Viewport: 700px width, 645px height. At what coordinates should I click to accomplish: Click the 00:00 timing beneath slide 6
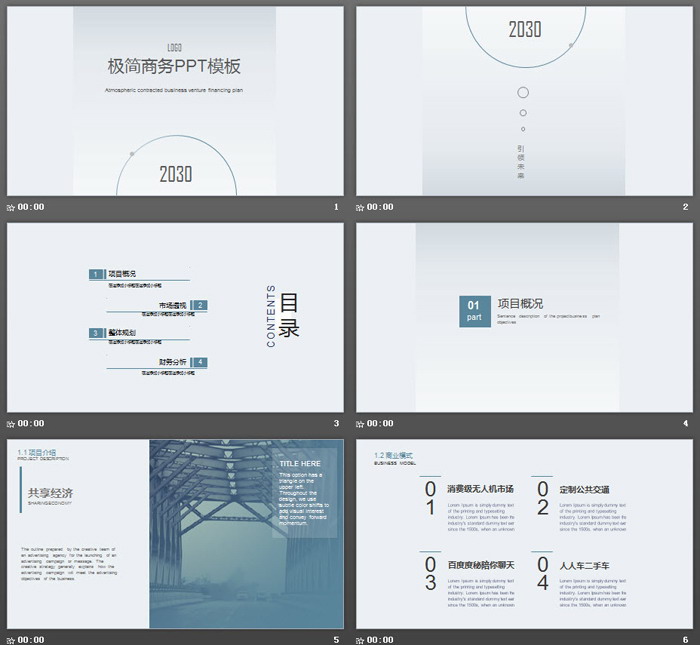pyautogui.click(x=381, y=639)
